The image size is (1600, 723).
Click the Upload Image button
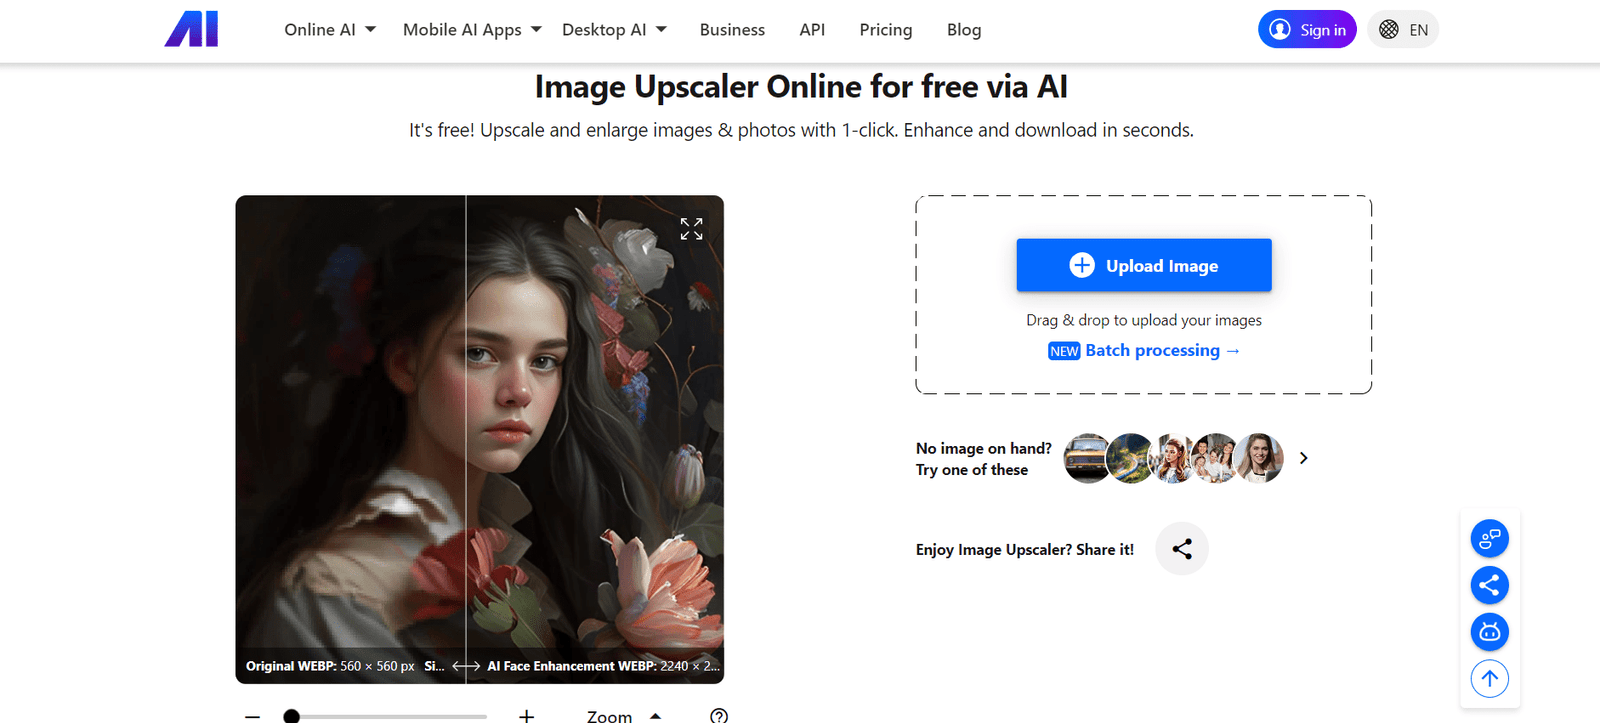click(1143, 265)
